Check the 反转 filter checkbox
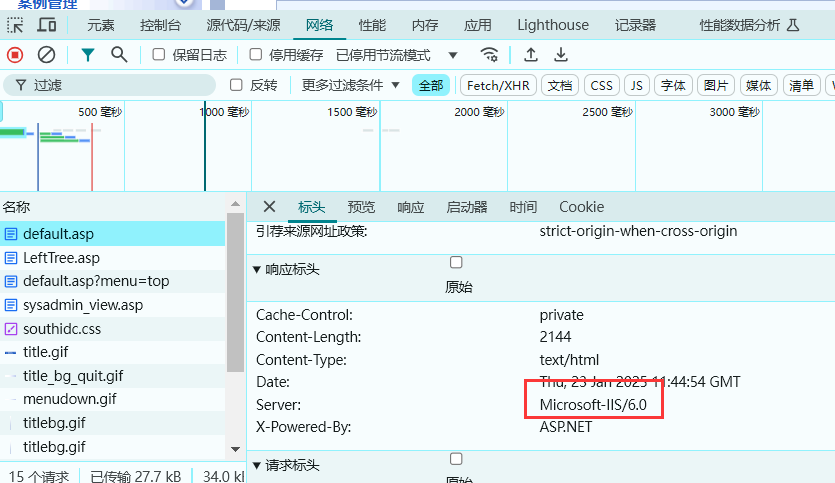 click(x=237, y=85)
